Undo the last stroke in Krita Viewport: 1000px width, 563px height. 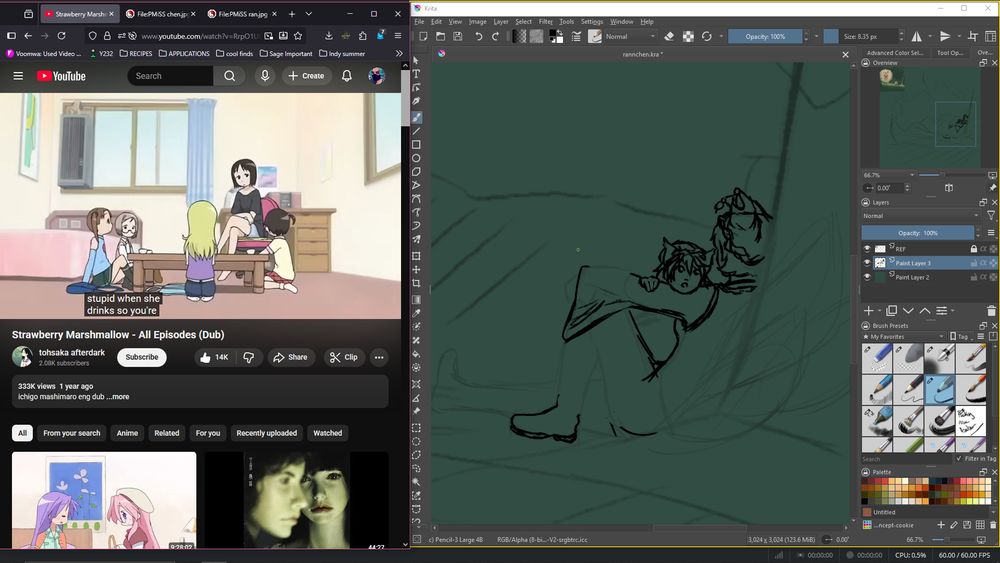pos(478,36)
